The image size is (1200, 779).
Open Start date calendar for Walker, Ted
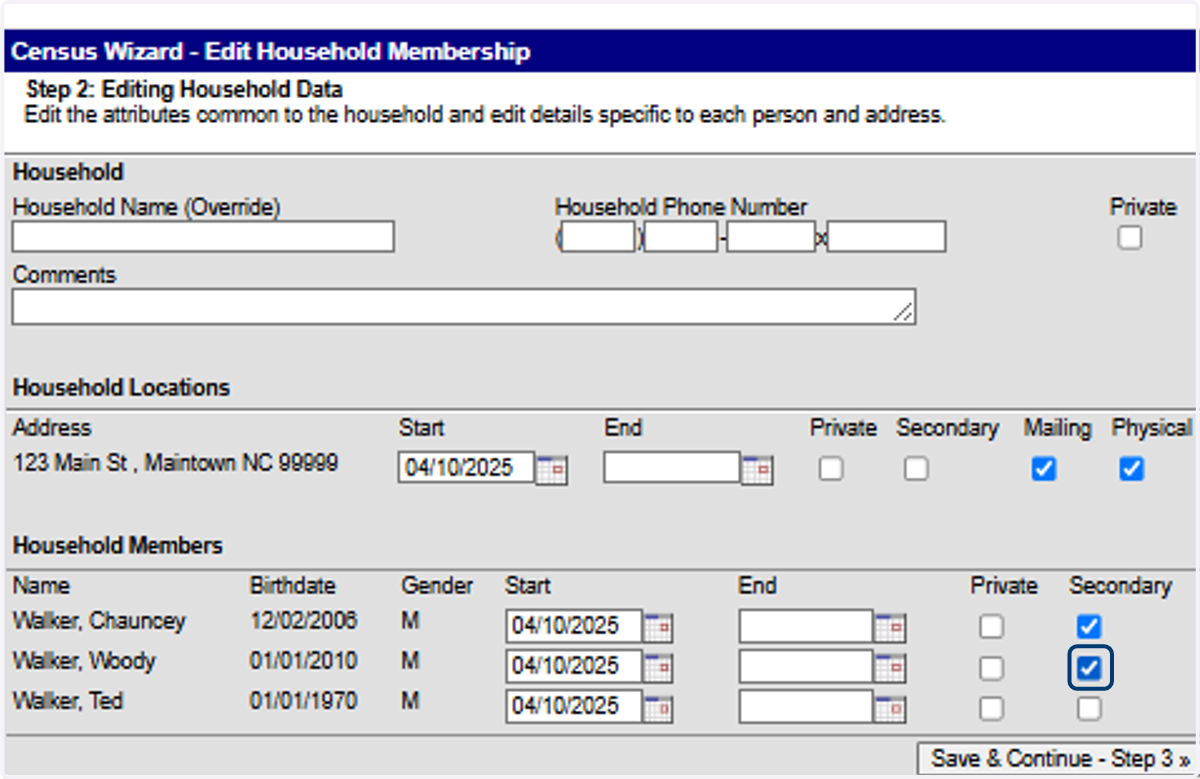point(658,708)
